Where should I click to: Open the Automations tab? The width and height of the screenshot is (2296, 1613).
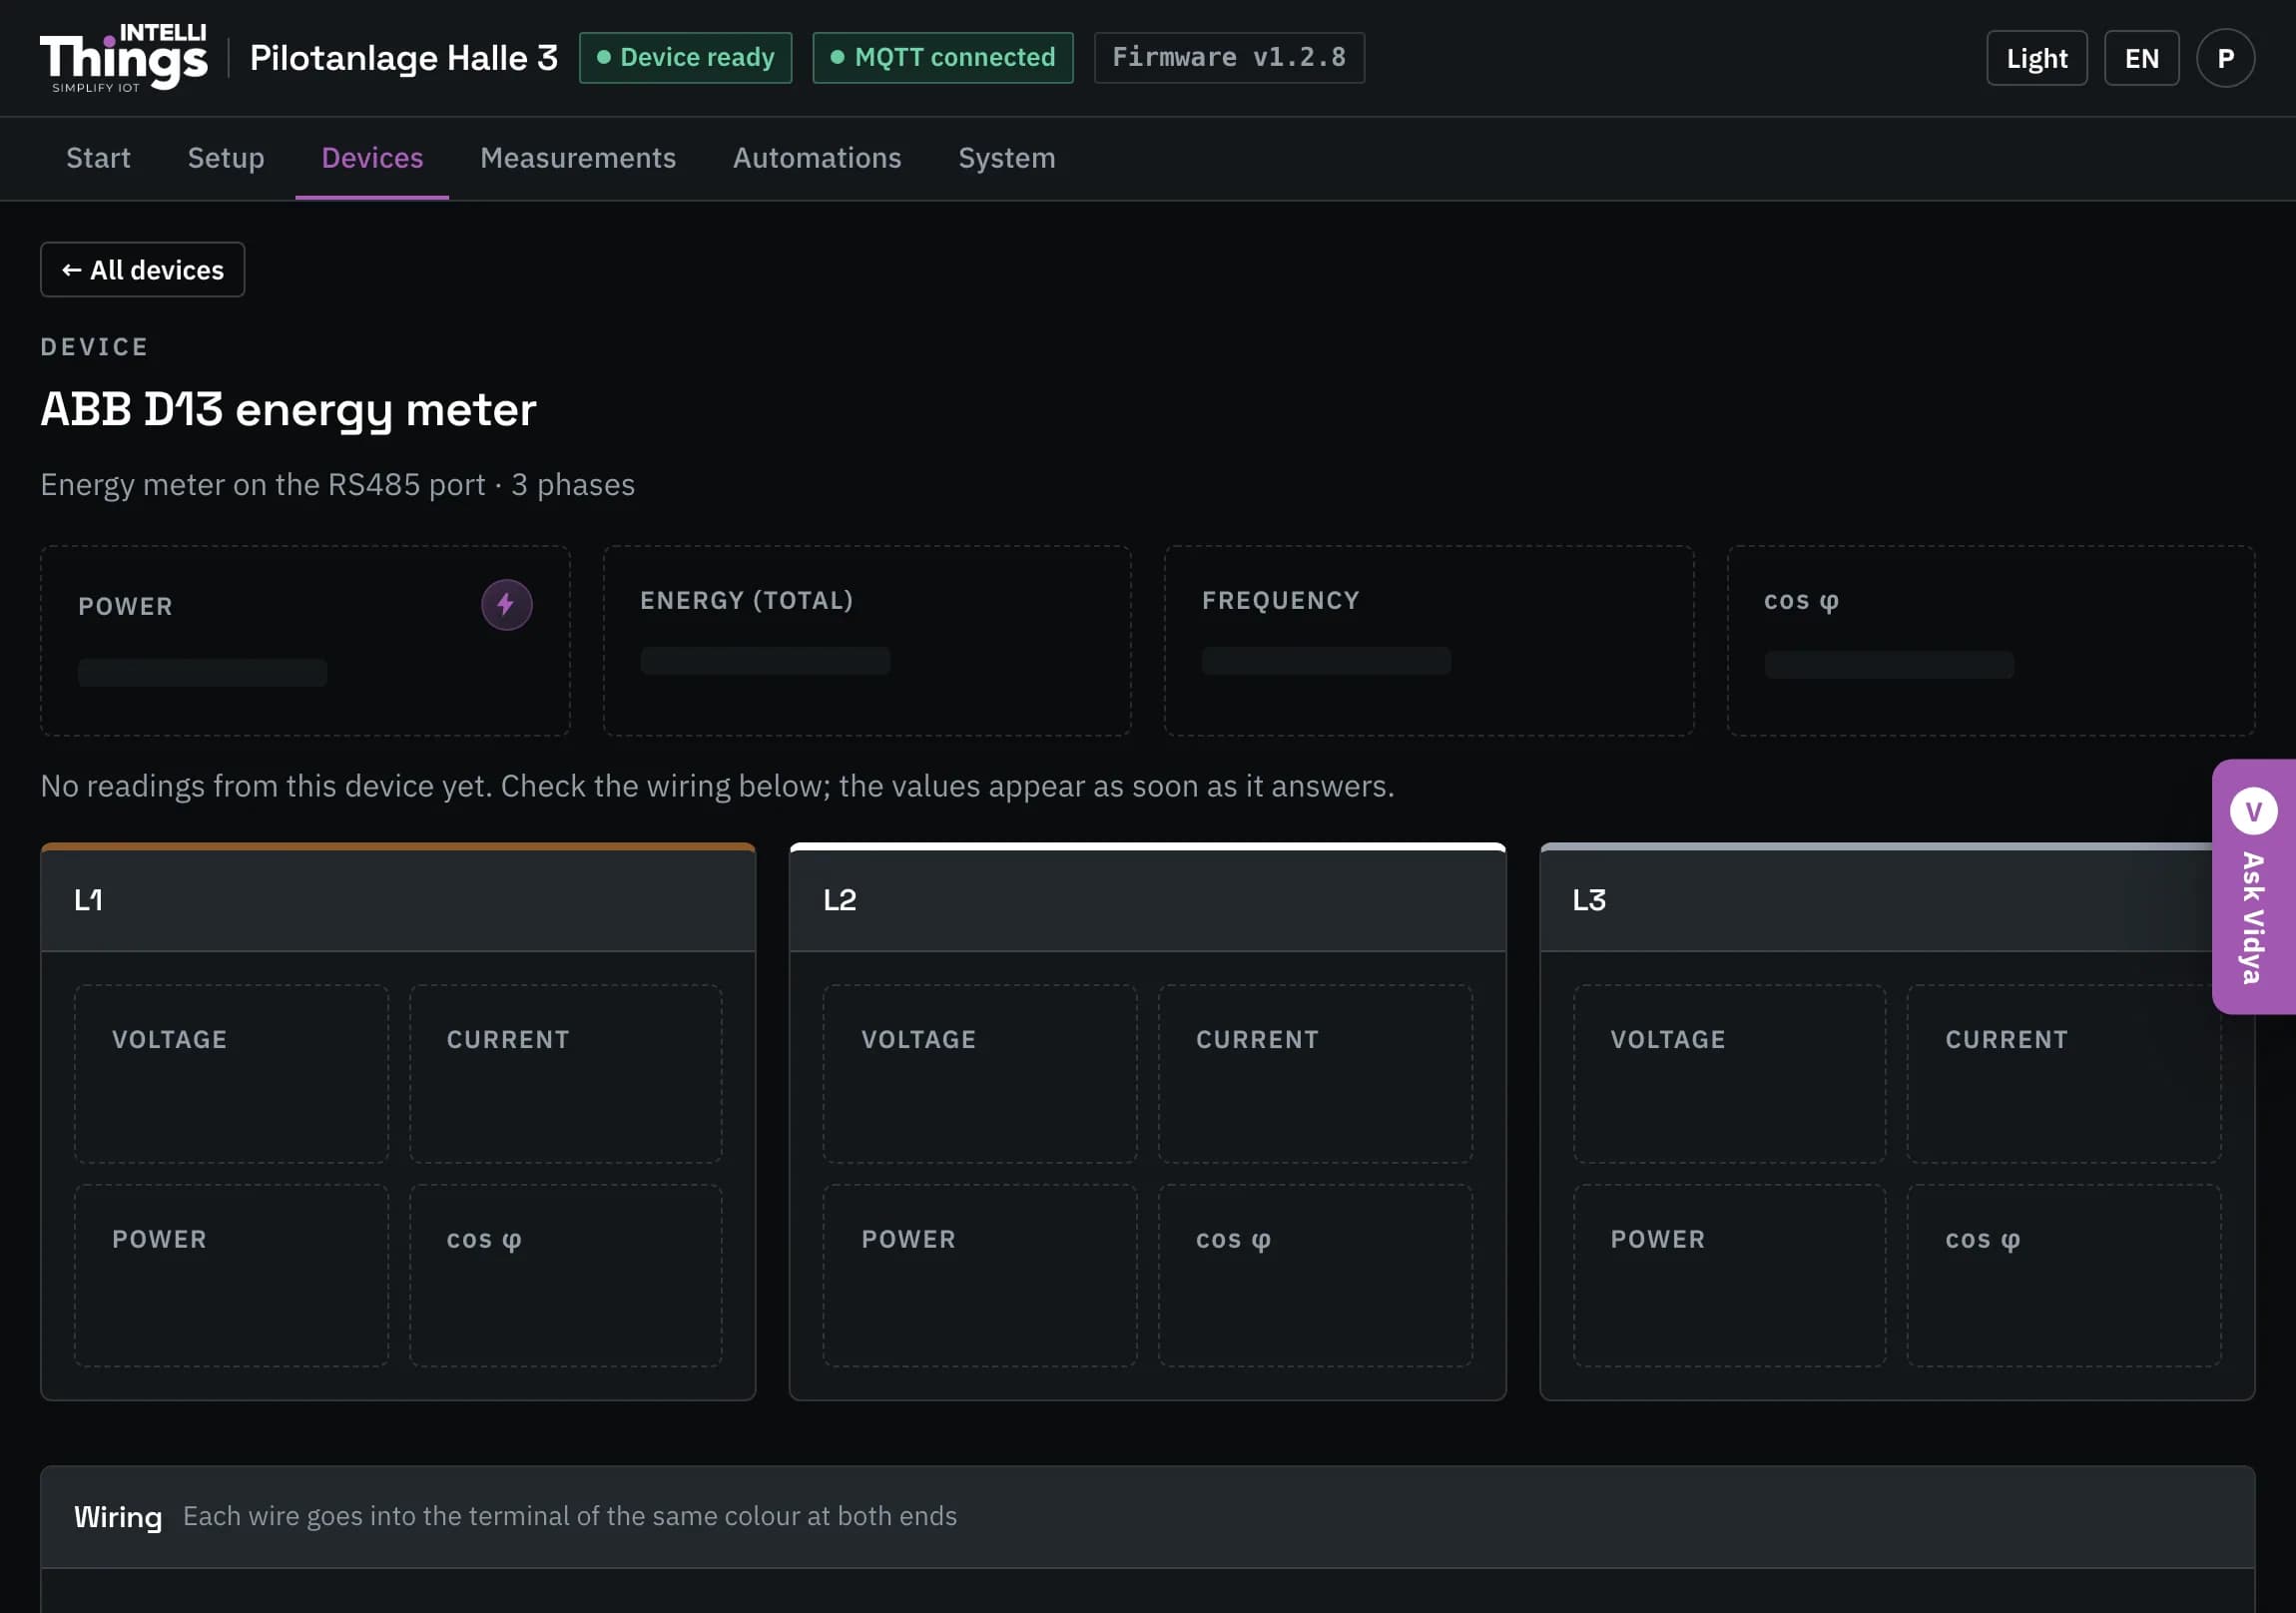pos(817,158)
